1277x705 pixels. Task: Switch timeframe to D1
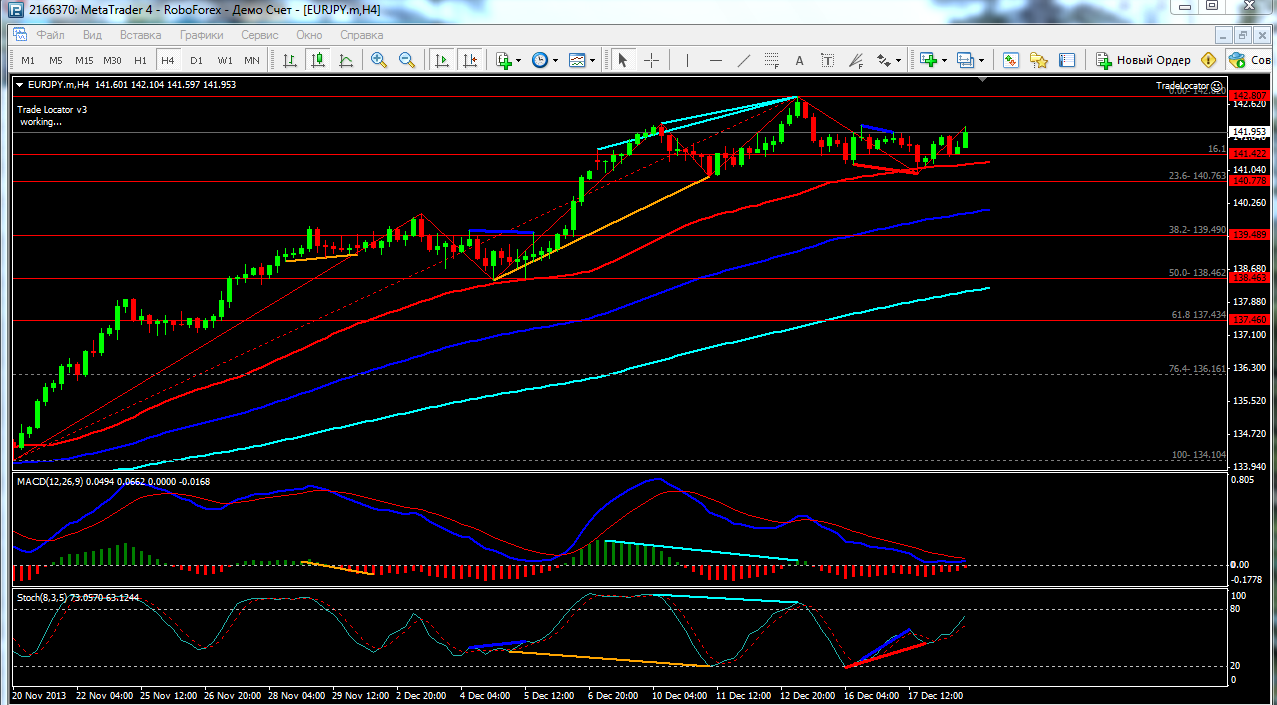196,60
